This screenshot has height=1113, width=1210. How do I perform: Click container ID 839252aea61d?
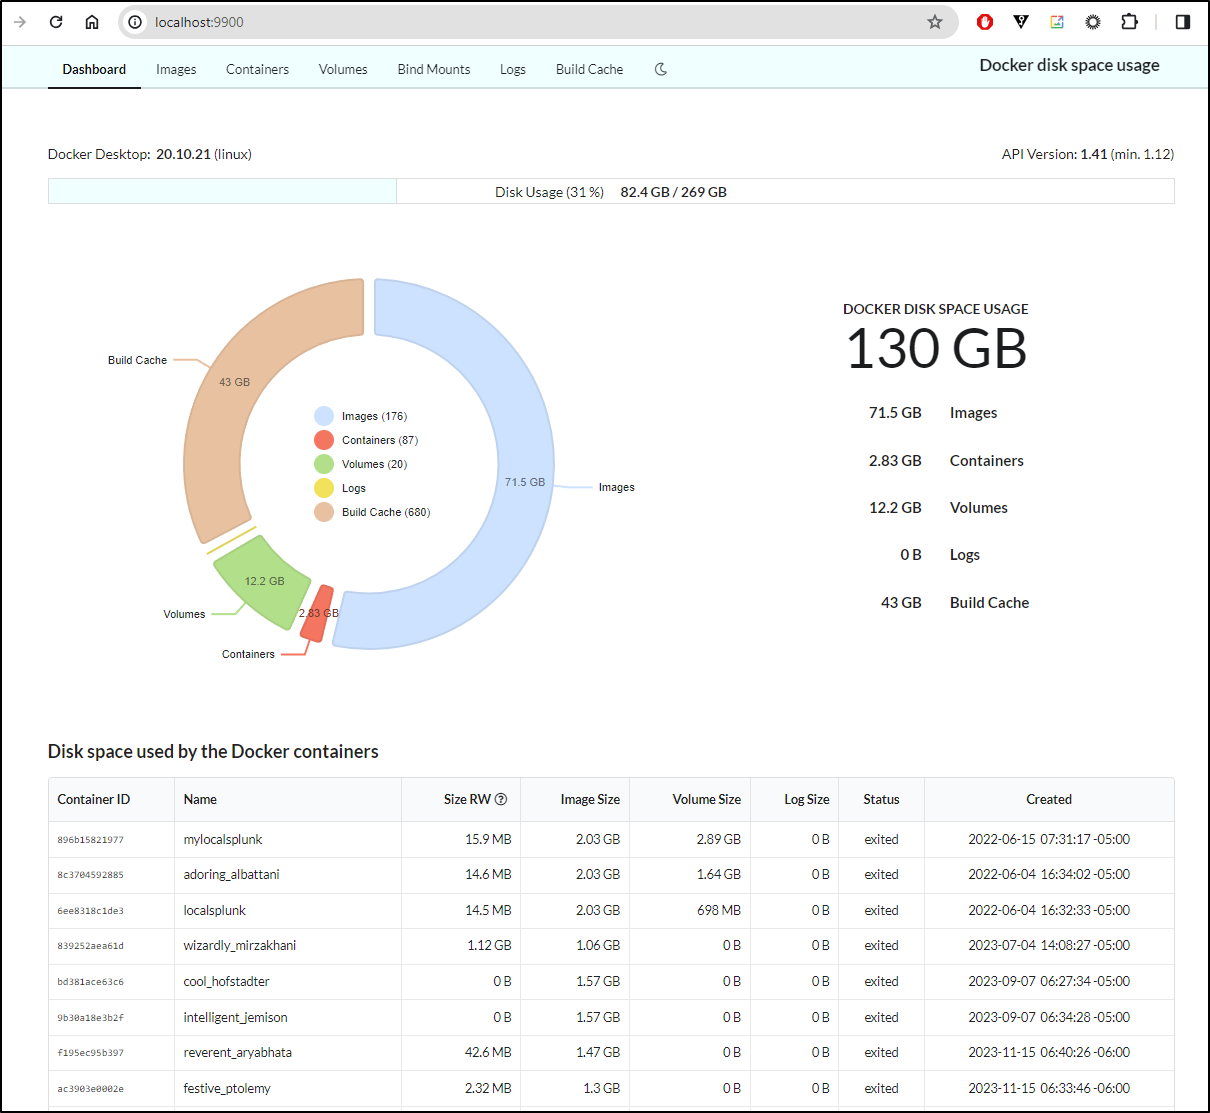pos(91,946)
